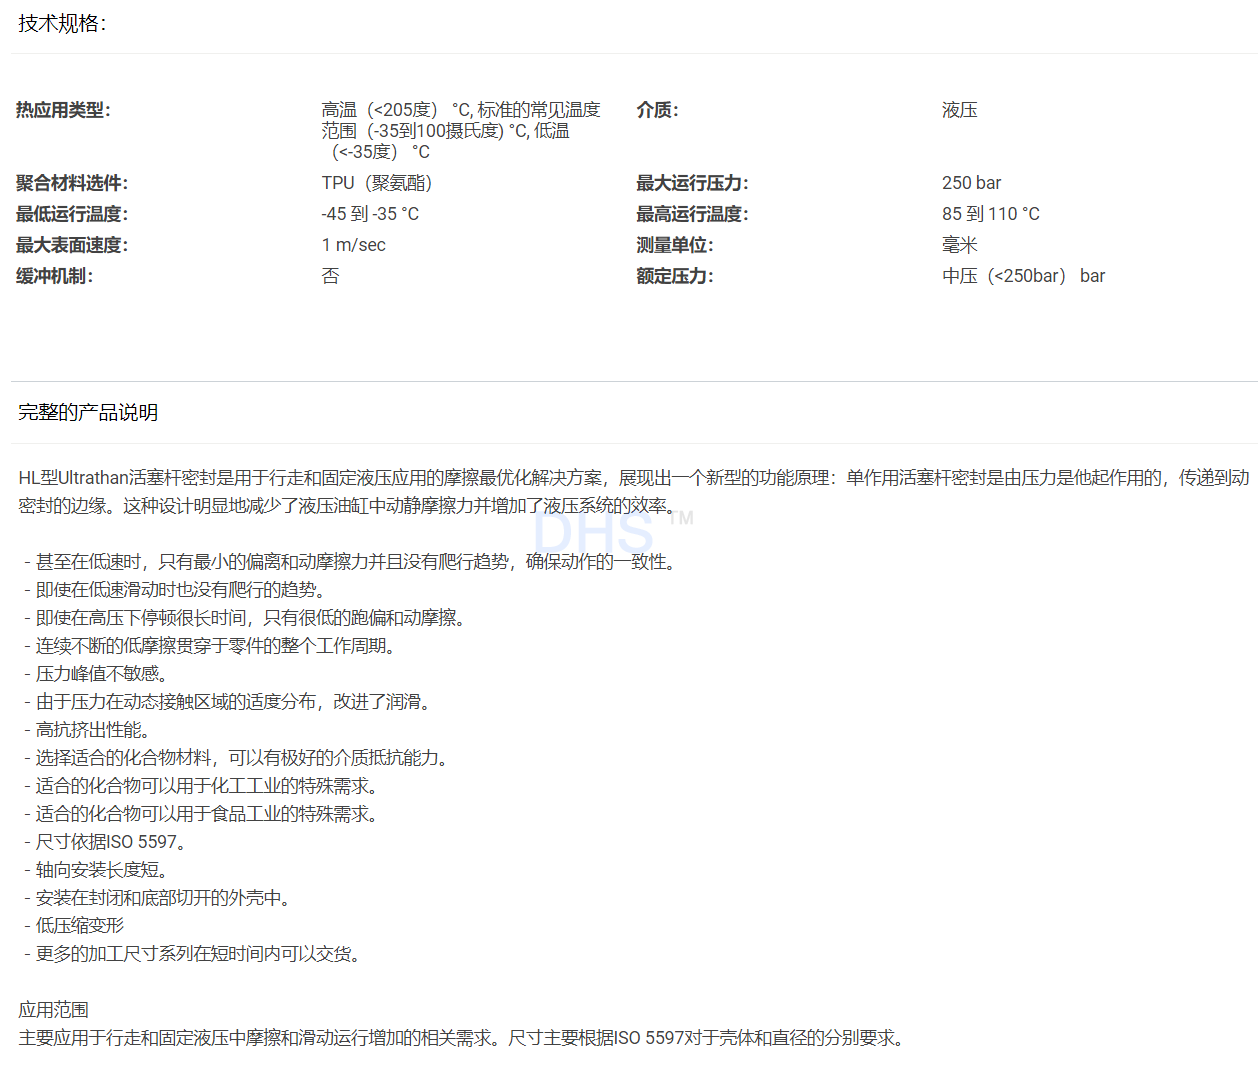Click the bullet 更多的加工尺寸系列在短时间内可以交货

[x=195, y=954]
